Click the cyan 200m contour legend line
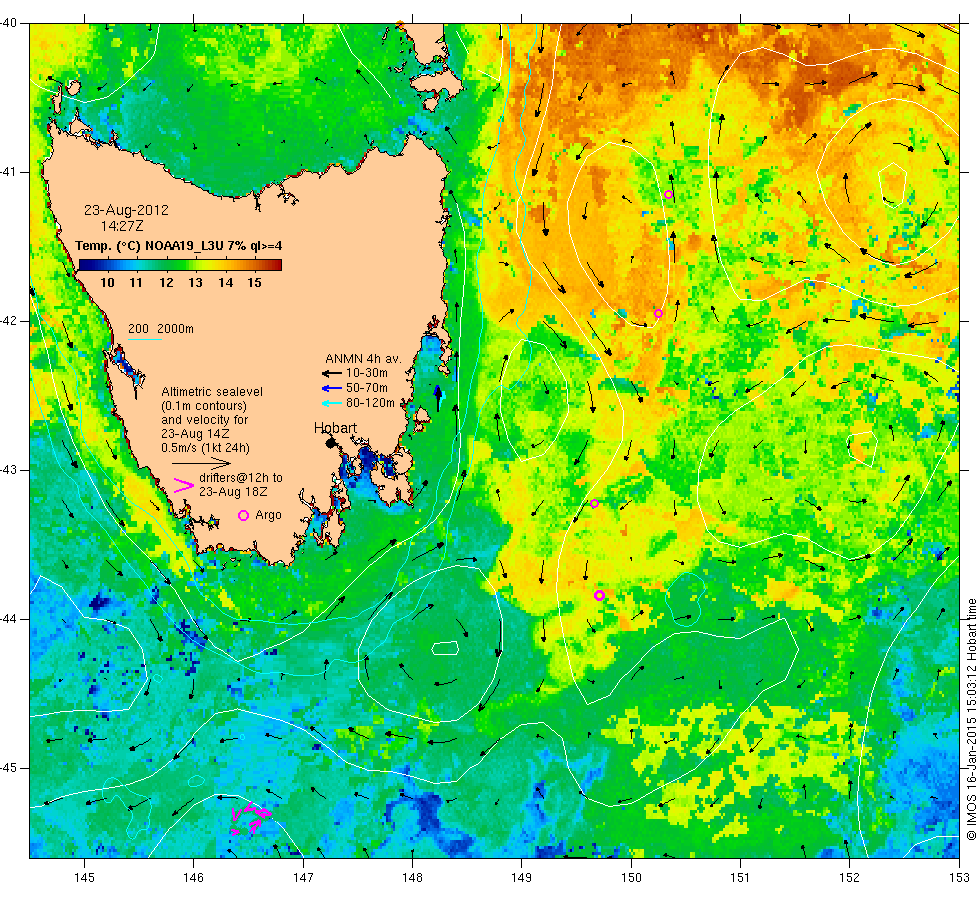Screen dimensions: 980x900 click(145, 339)
